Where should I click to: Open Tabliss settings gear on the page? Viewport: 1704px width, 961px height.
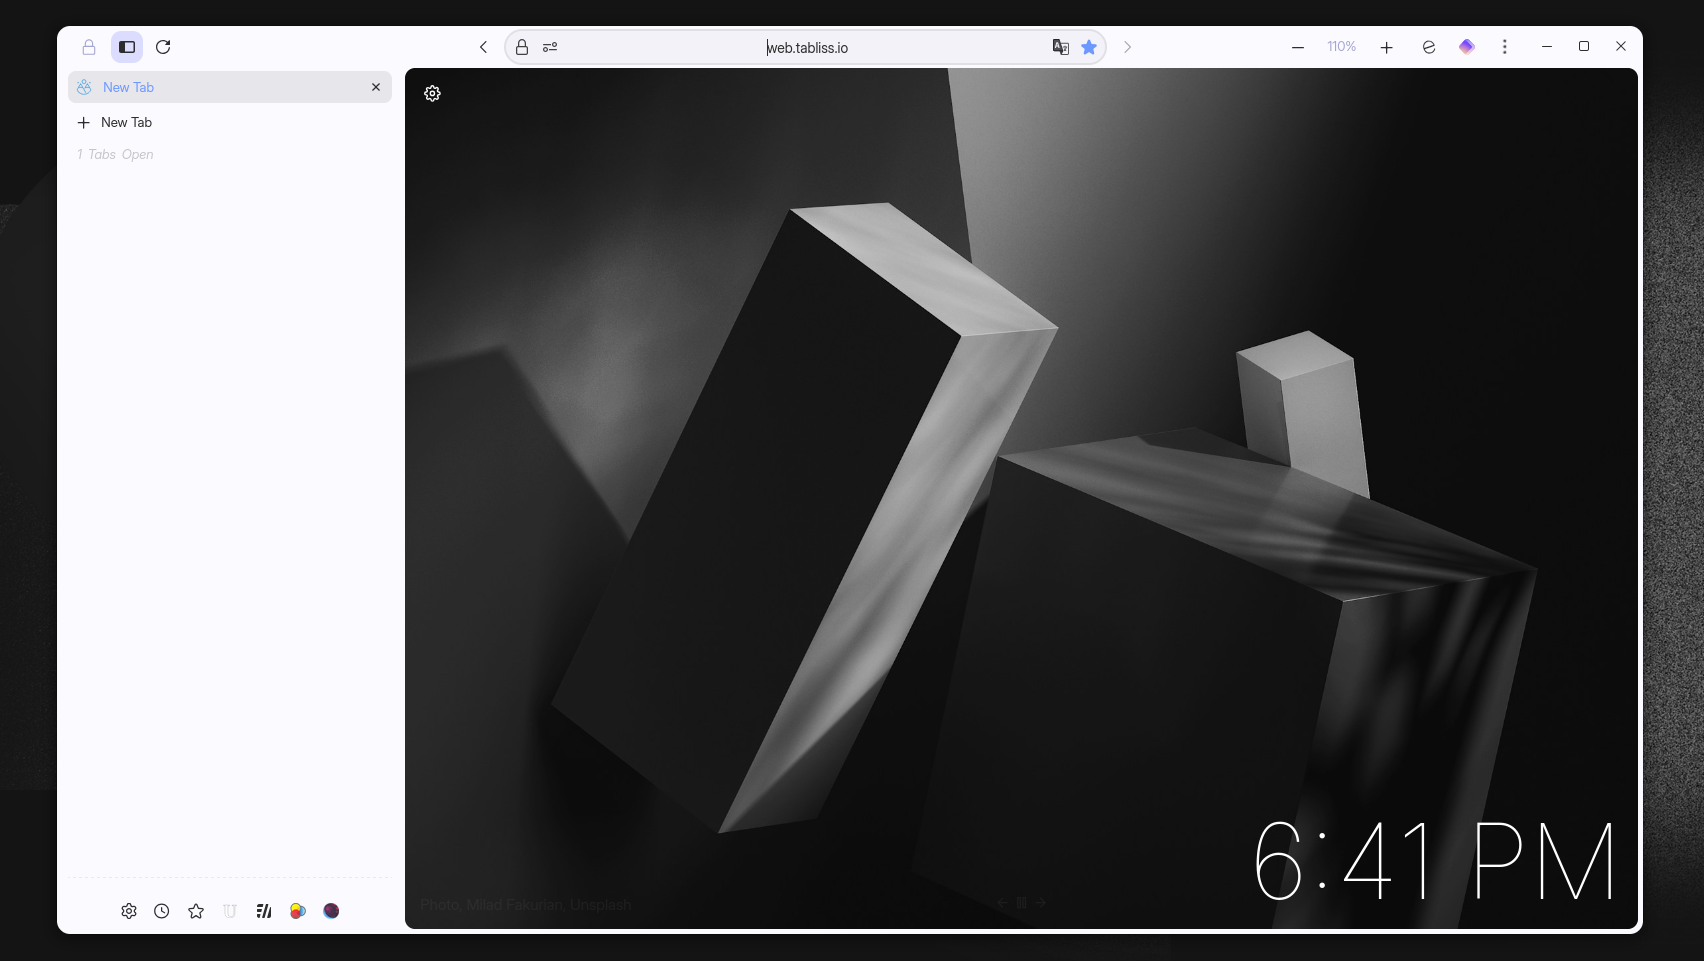432,93
